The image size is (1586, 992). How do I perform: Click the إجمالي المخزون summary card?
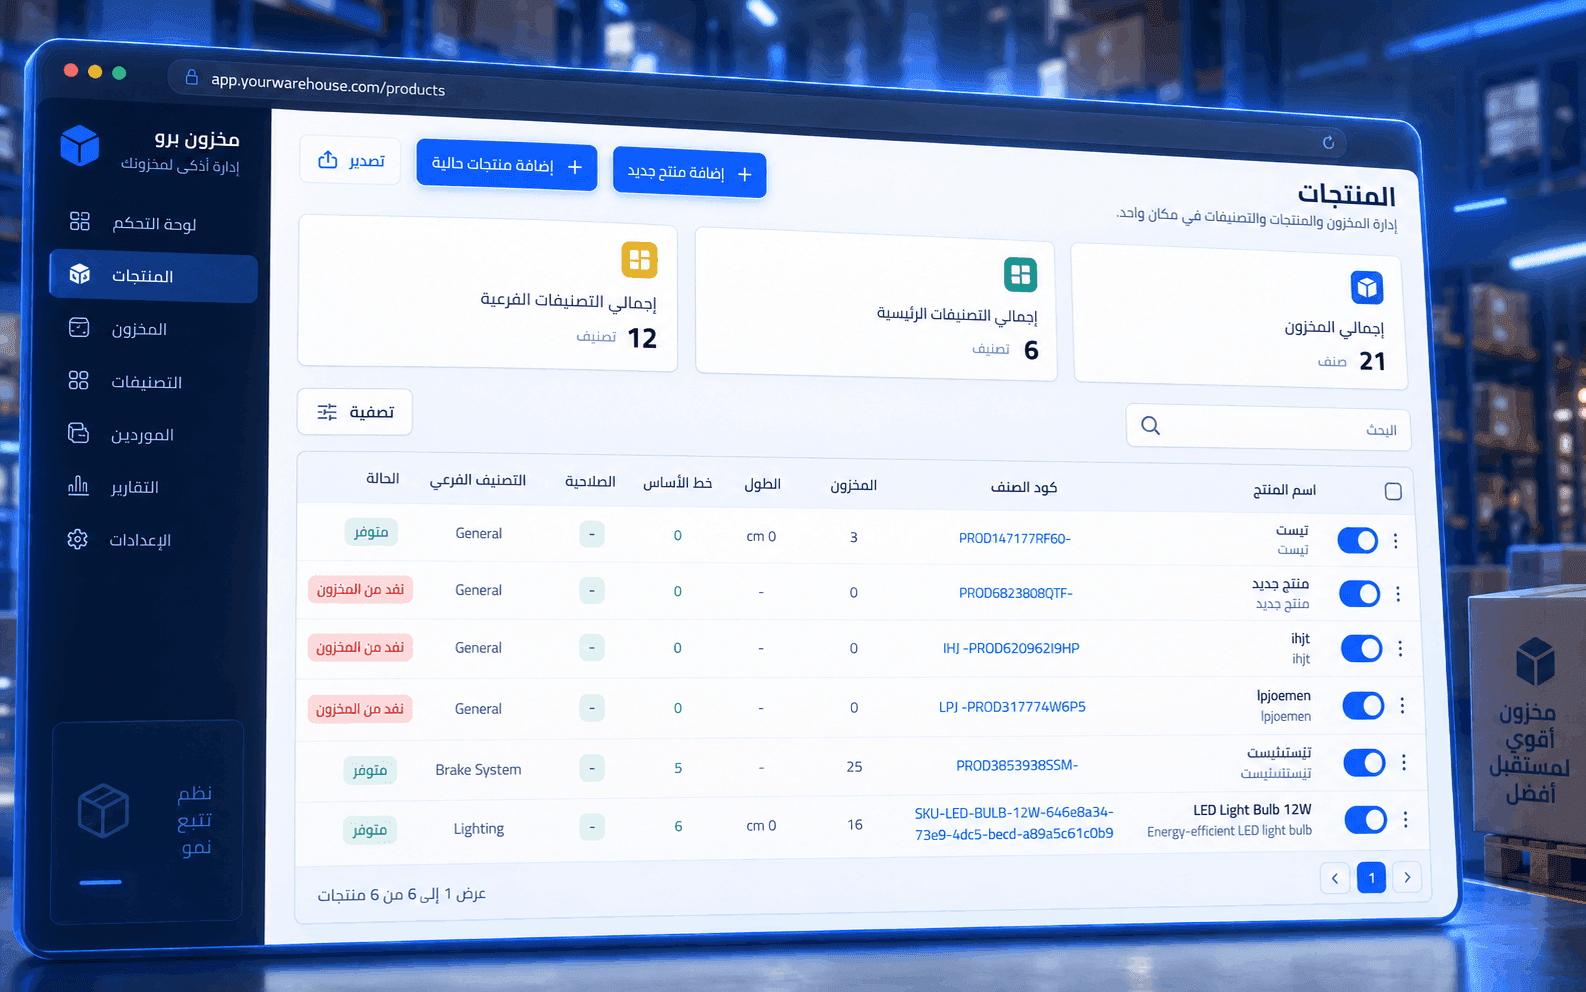click(1239, 315)
